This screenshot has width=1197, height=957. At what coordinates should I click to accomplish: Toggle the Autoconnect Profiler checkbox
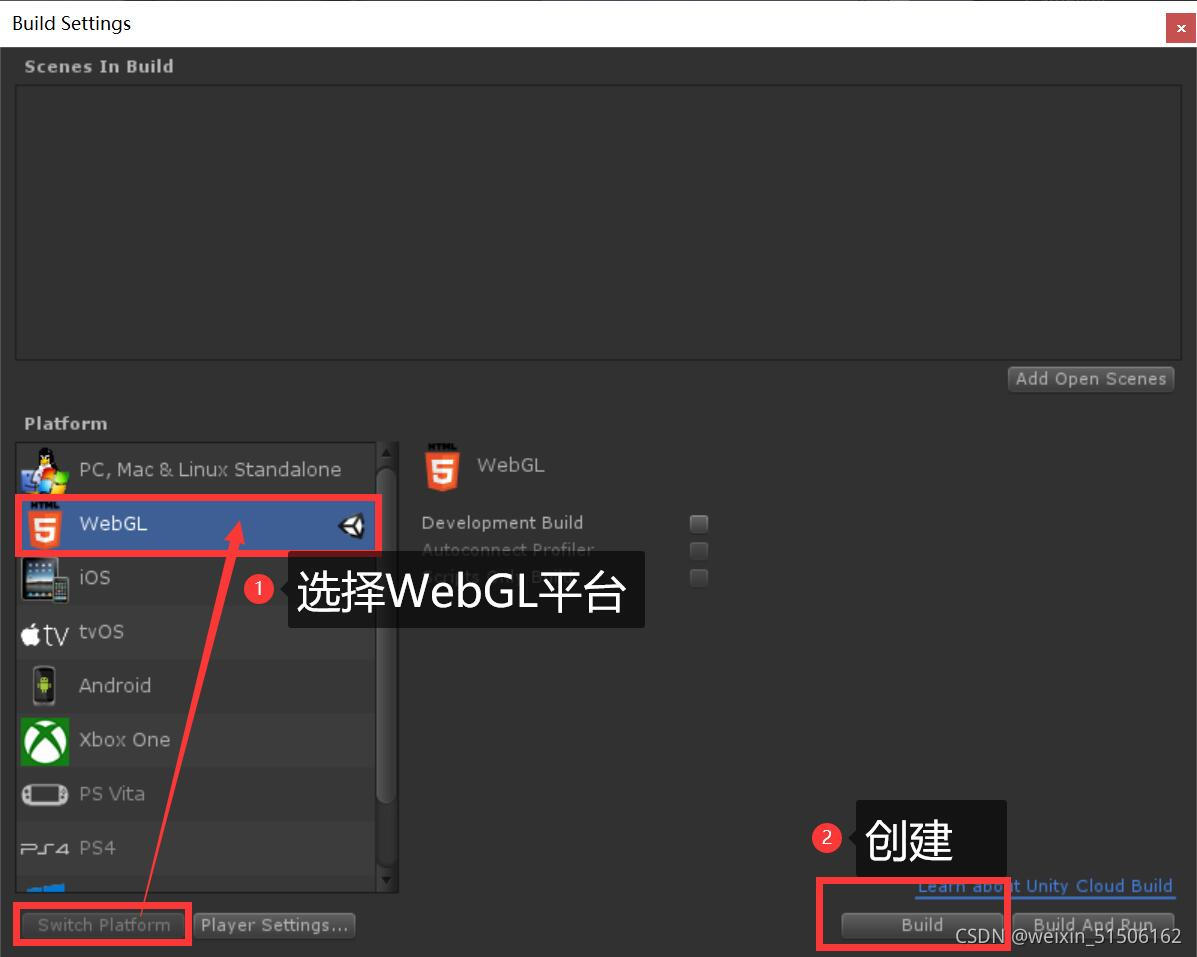click(699, 550)
